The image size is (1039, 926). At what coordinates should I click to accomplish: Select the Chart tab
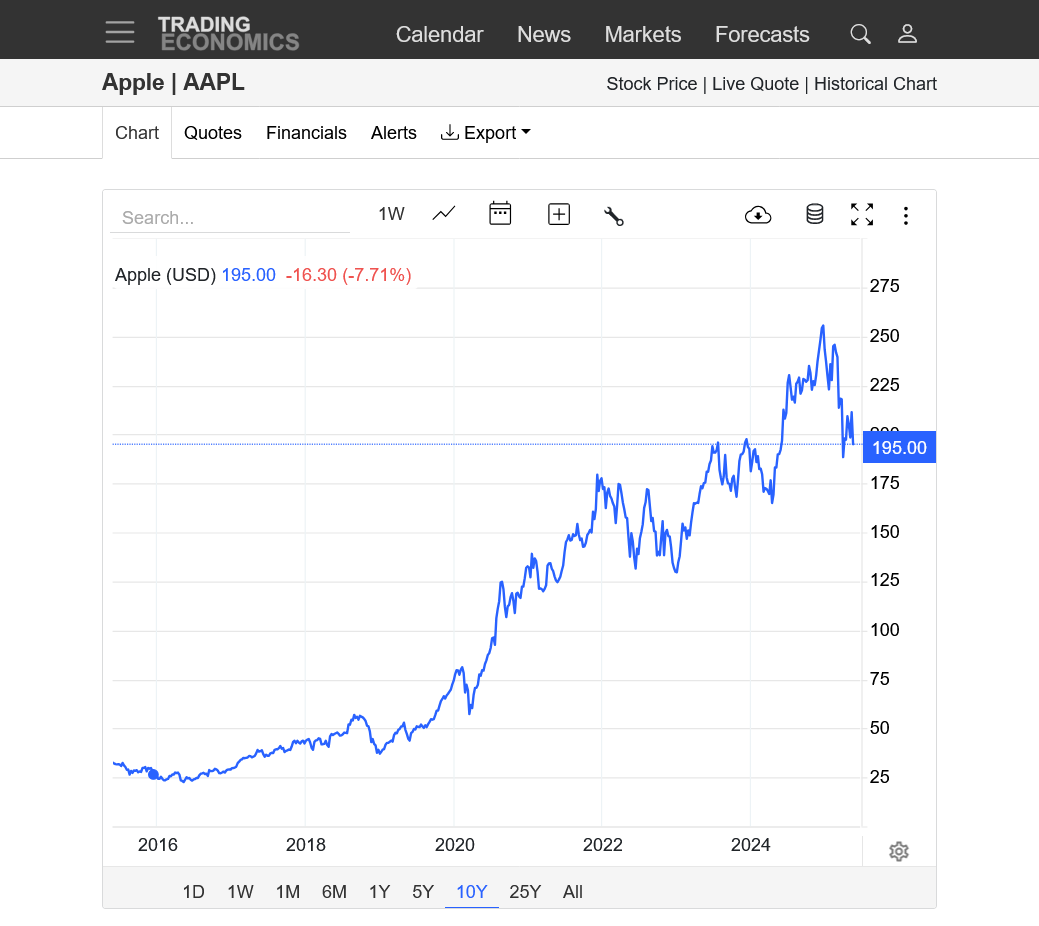click(x=137, y=133)
